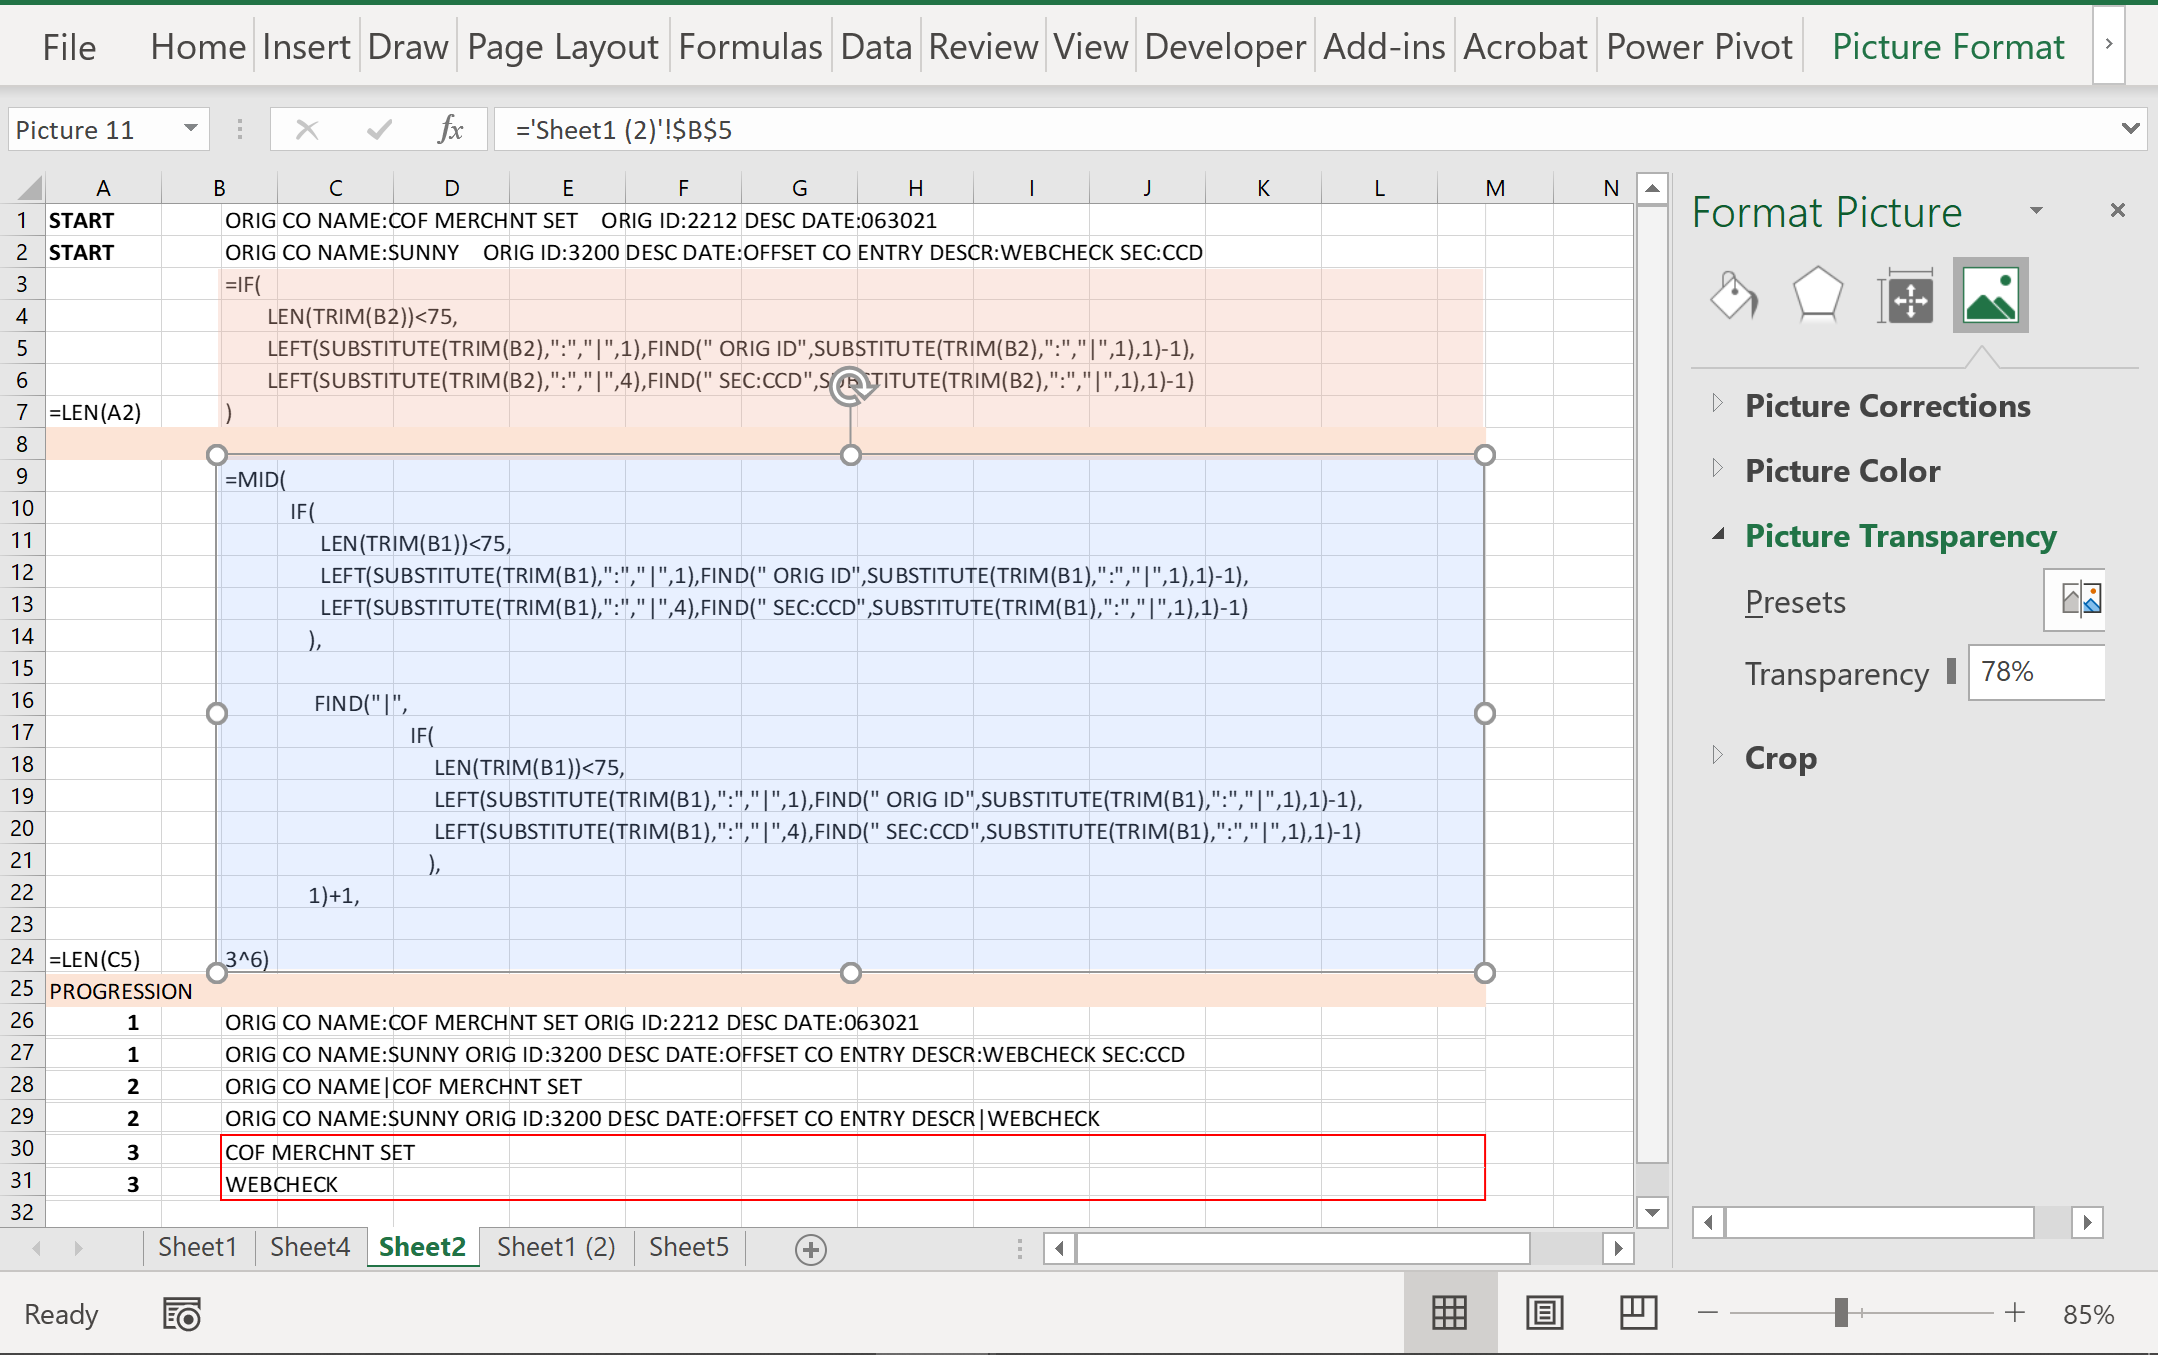
Task: Select cell A1 with START
Action: click(x=103, y=220)
